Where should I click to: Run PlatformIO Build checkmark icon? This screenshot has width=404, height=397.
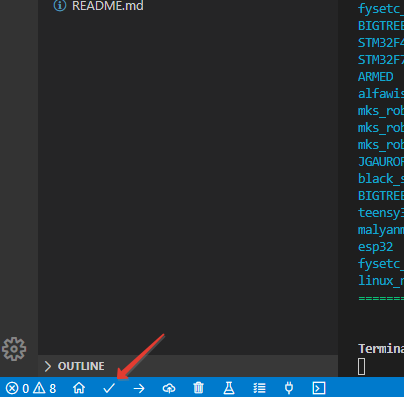click(109, 388)
